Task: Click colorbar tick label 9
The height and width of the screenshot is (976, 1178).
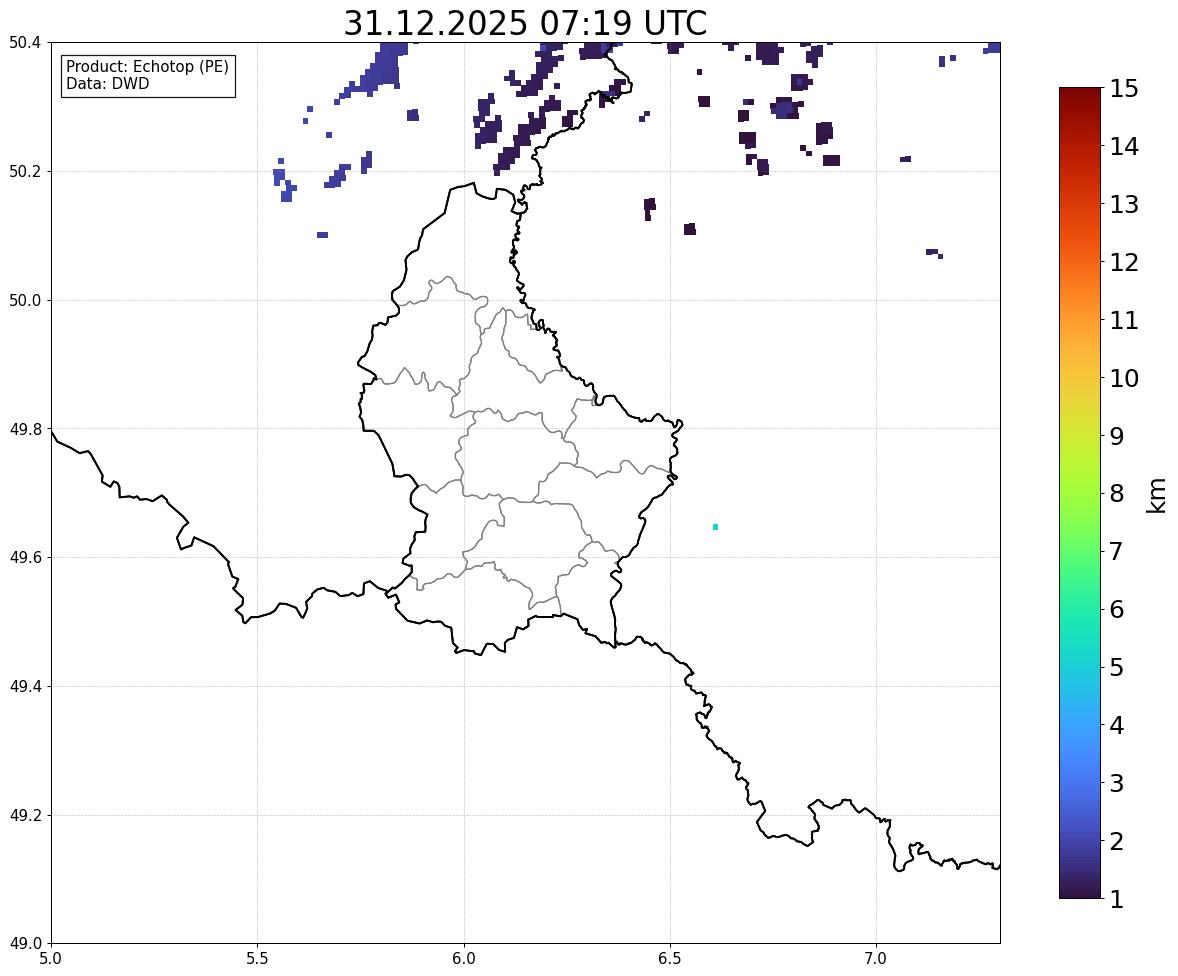Action: 1117,436
